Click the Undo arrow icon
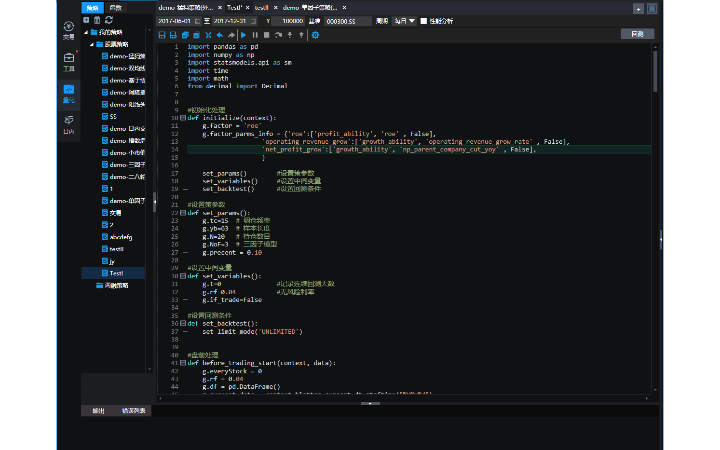 pyautogui.click(x=220, y=35)
